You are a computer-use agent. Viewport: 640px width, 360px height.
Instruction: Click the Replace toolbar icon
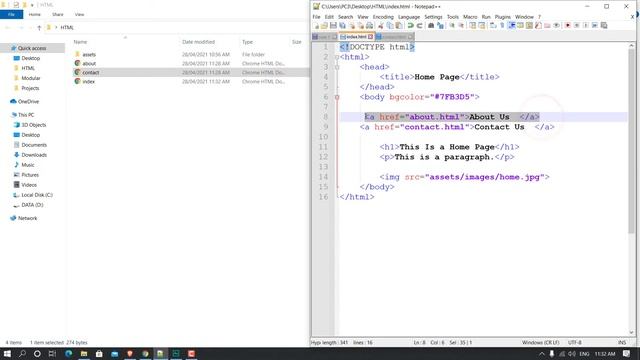(441, 25)
